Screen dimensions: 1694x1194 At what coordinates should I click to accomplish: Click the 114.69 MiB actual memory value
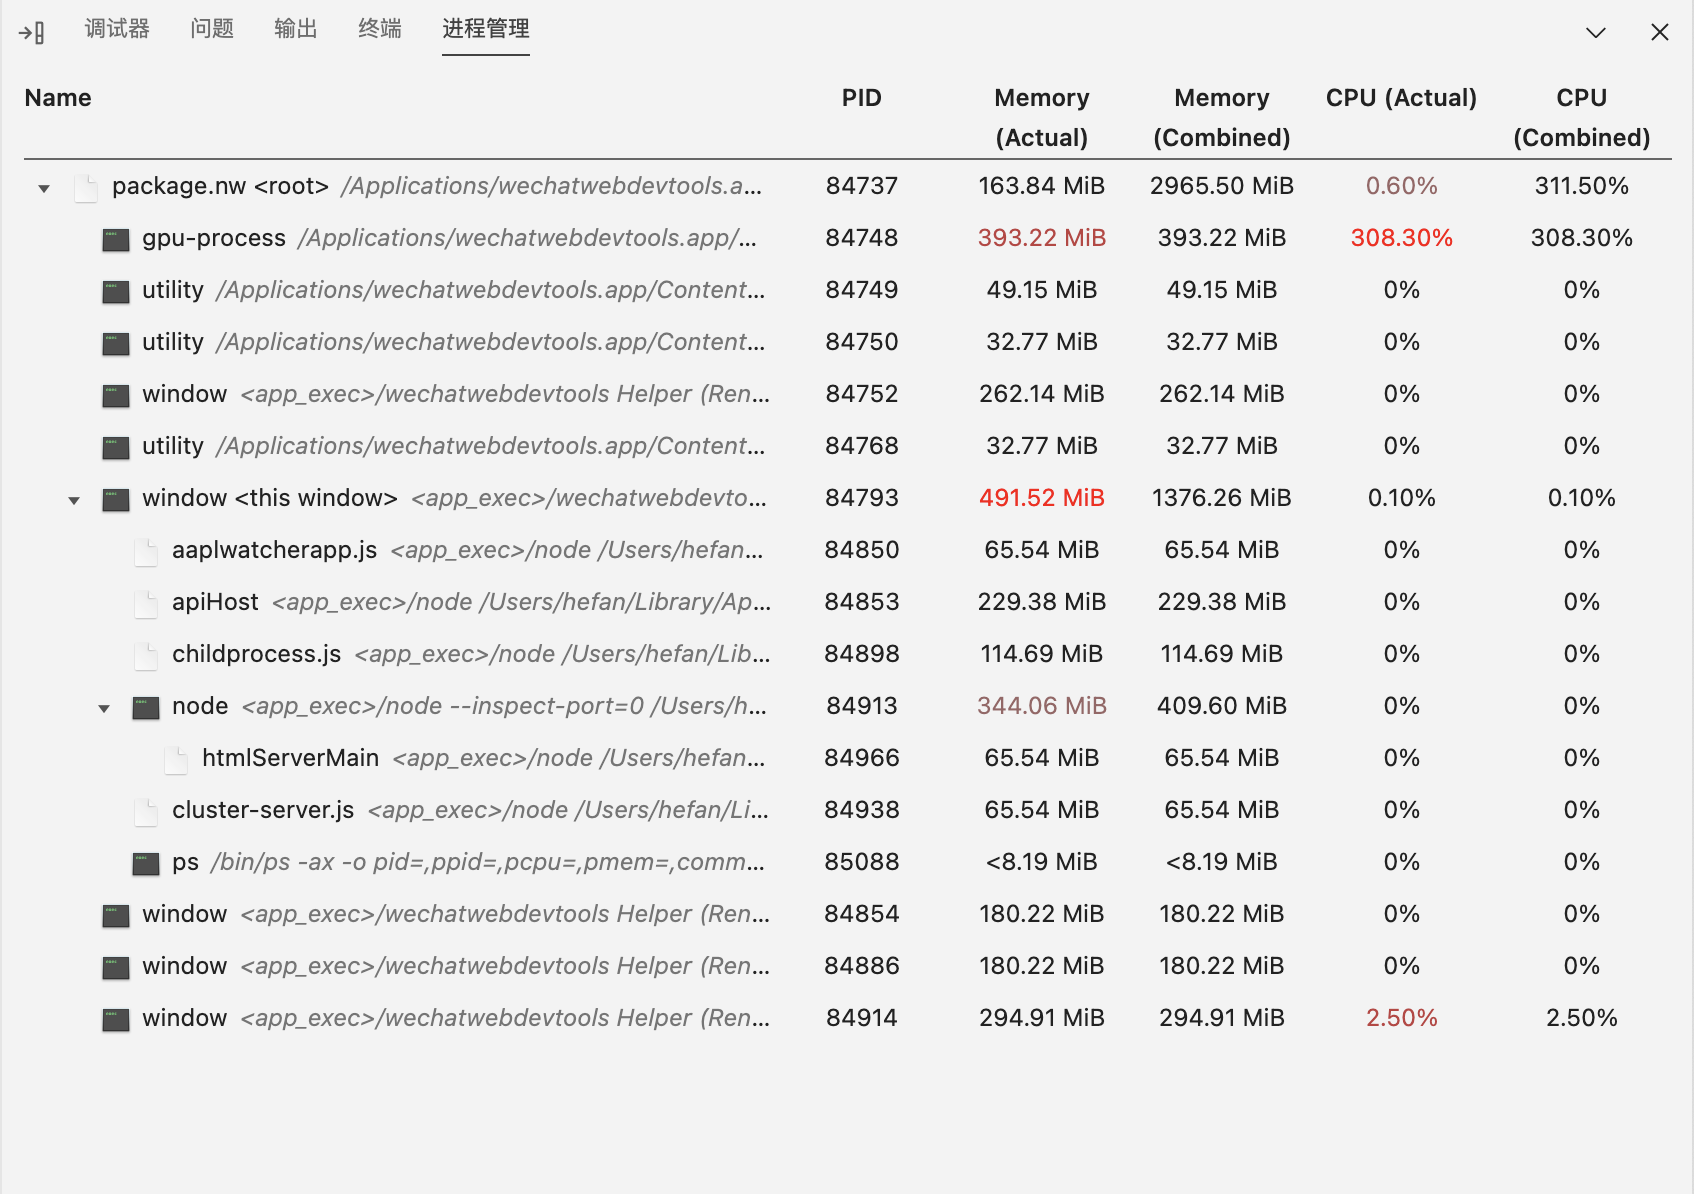(1042, 654)
